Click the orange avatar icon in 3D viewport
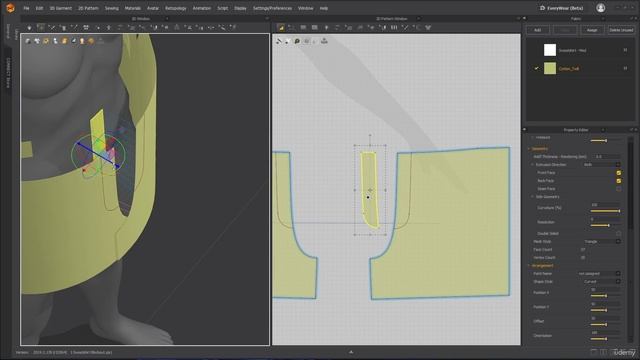This screenshot has height=360, width=640. point(64,41)
